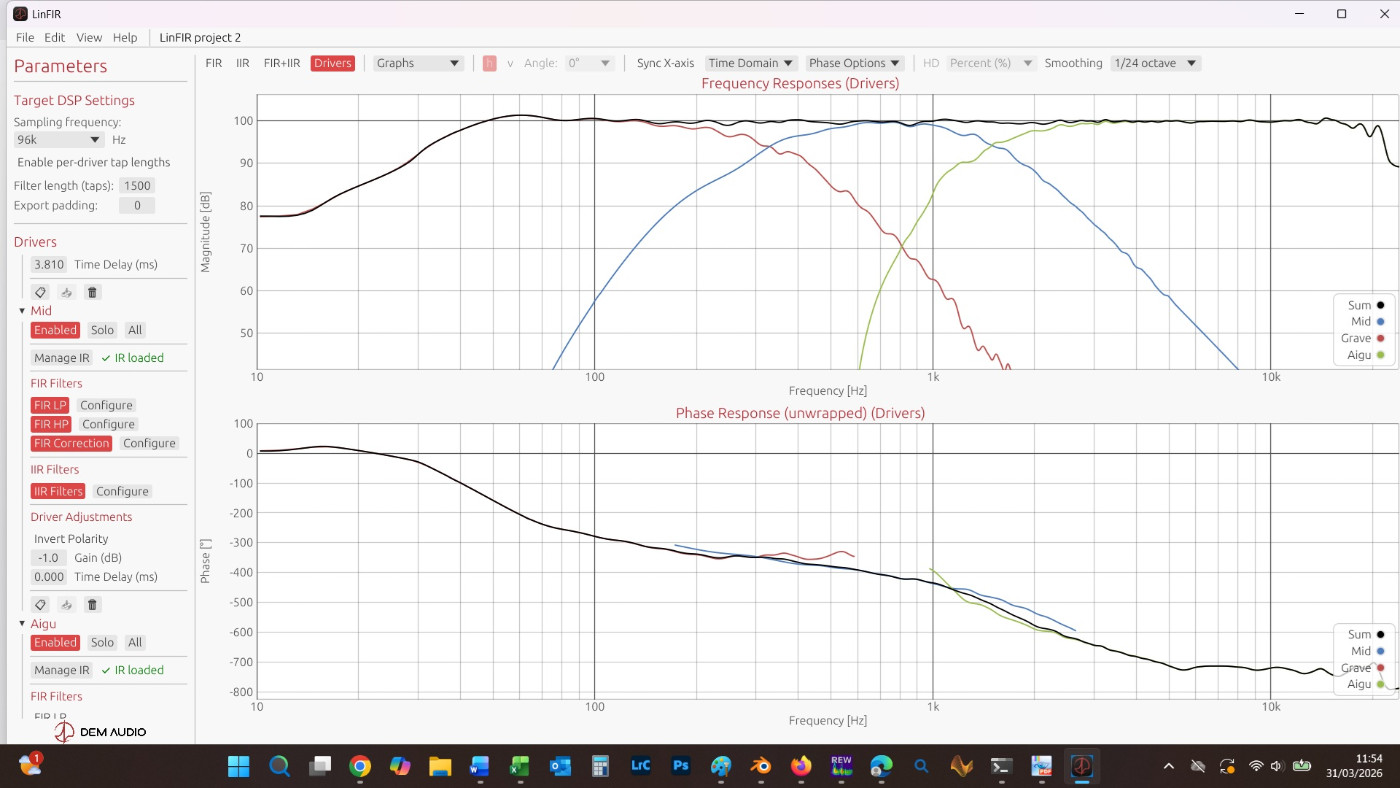Viewport: 1400px width, 788px height.
Task: Click the duplicate icon above Mid heading
Action: click(x=66, y=292)
